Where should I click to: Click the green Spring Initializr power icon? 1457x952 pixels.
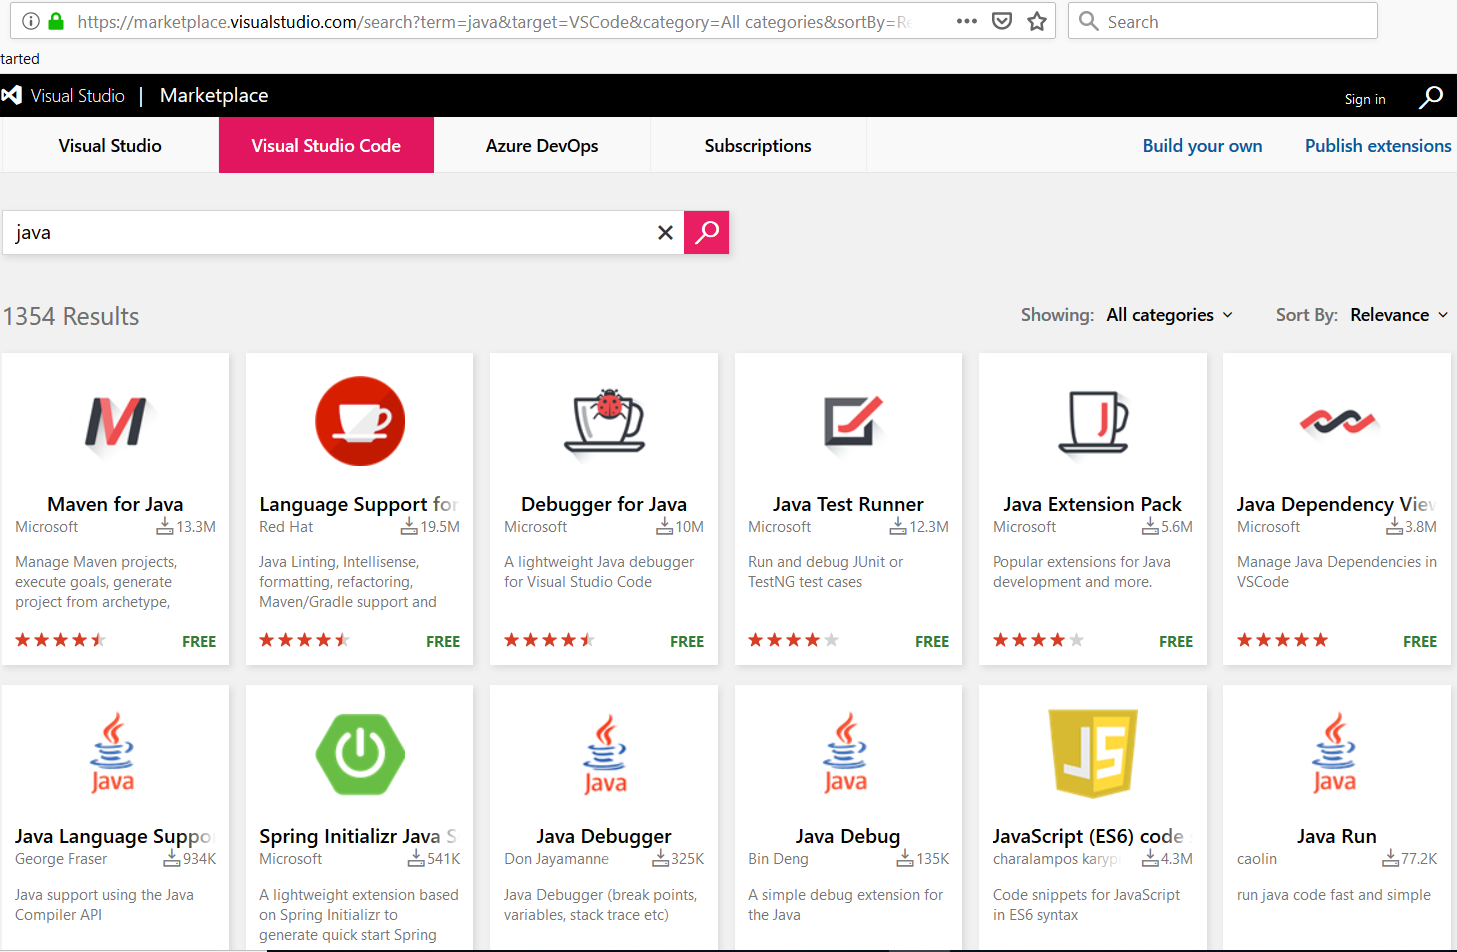pos(360,753)
